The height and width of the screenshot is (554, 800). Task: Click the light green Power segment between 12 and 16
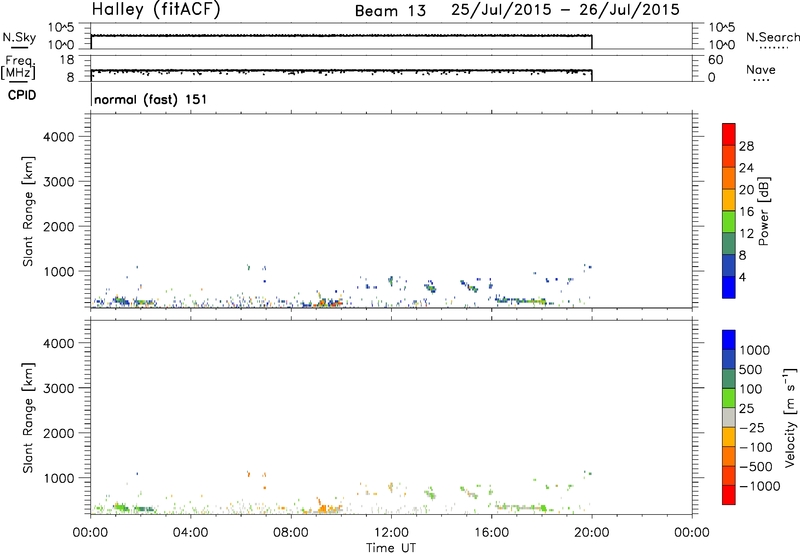pos(729,221)
